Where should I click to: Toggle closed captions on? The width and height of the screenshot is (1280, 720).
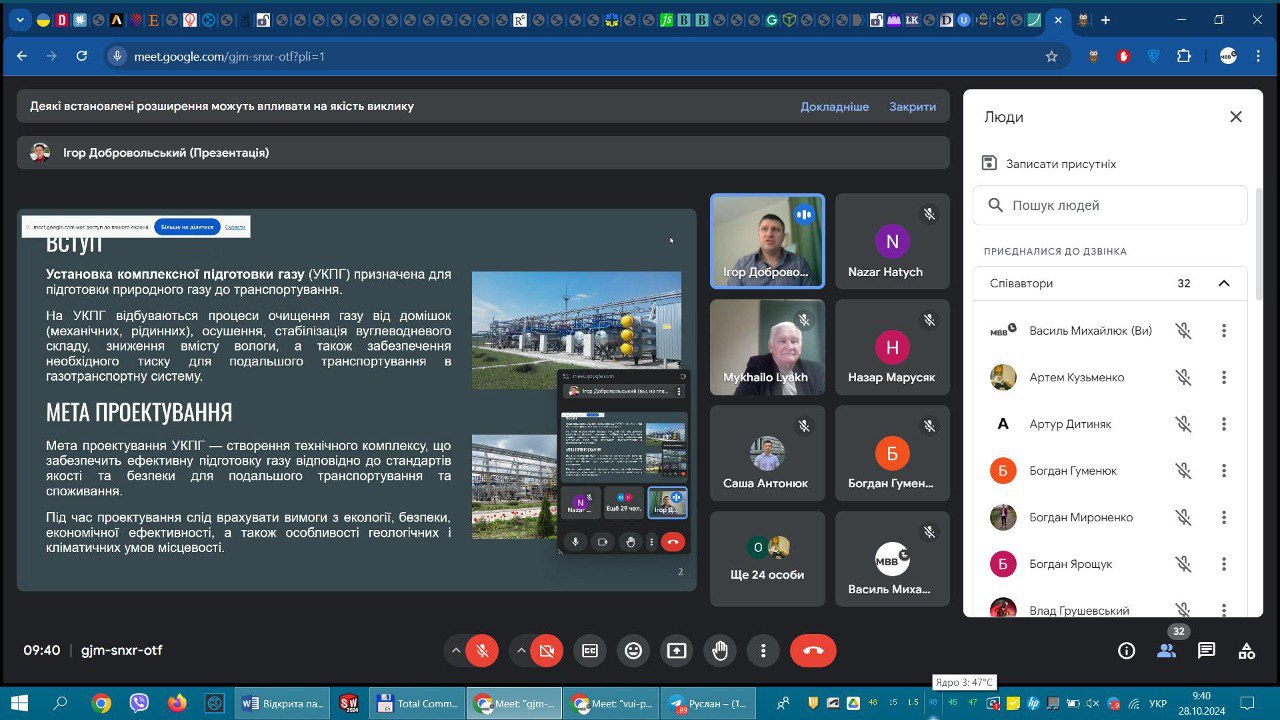tap(590, 651)
